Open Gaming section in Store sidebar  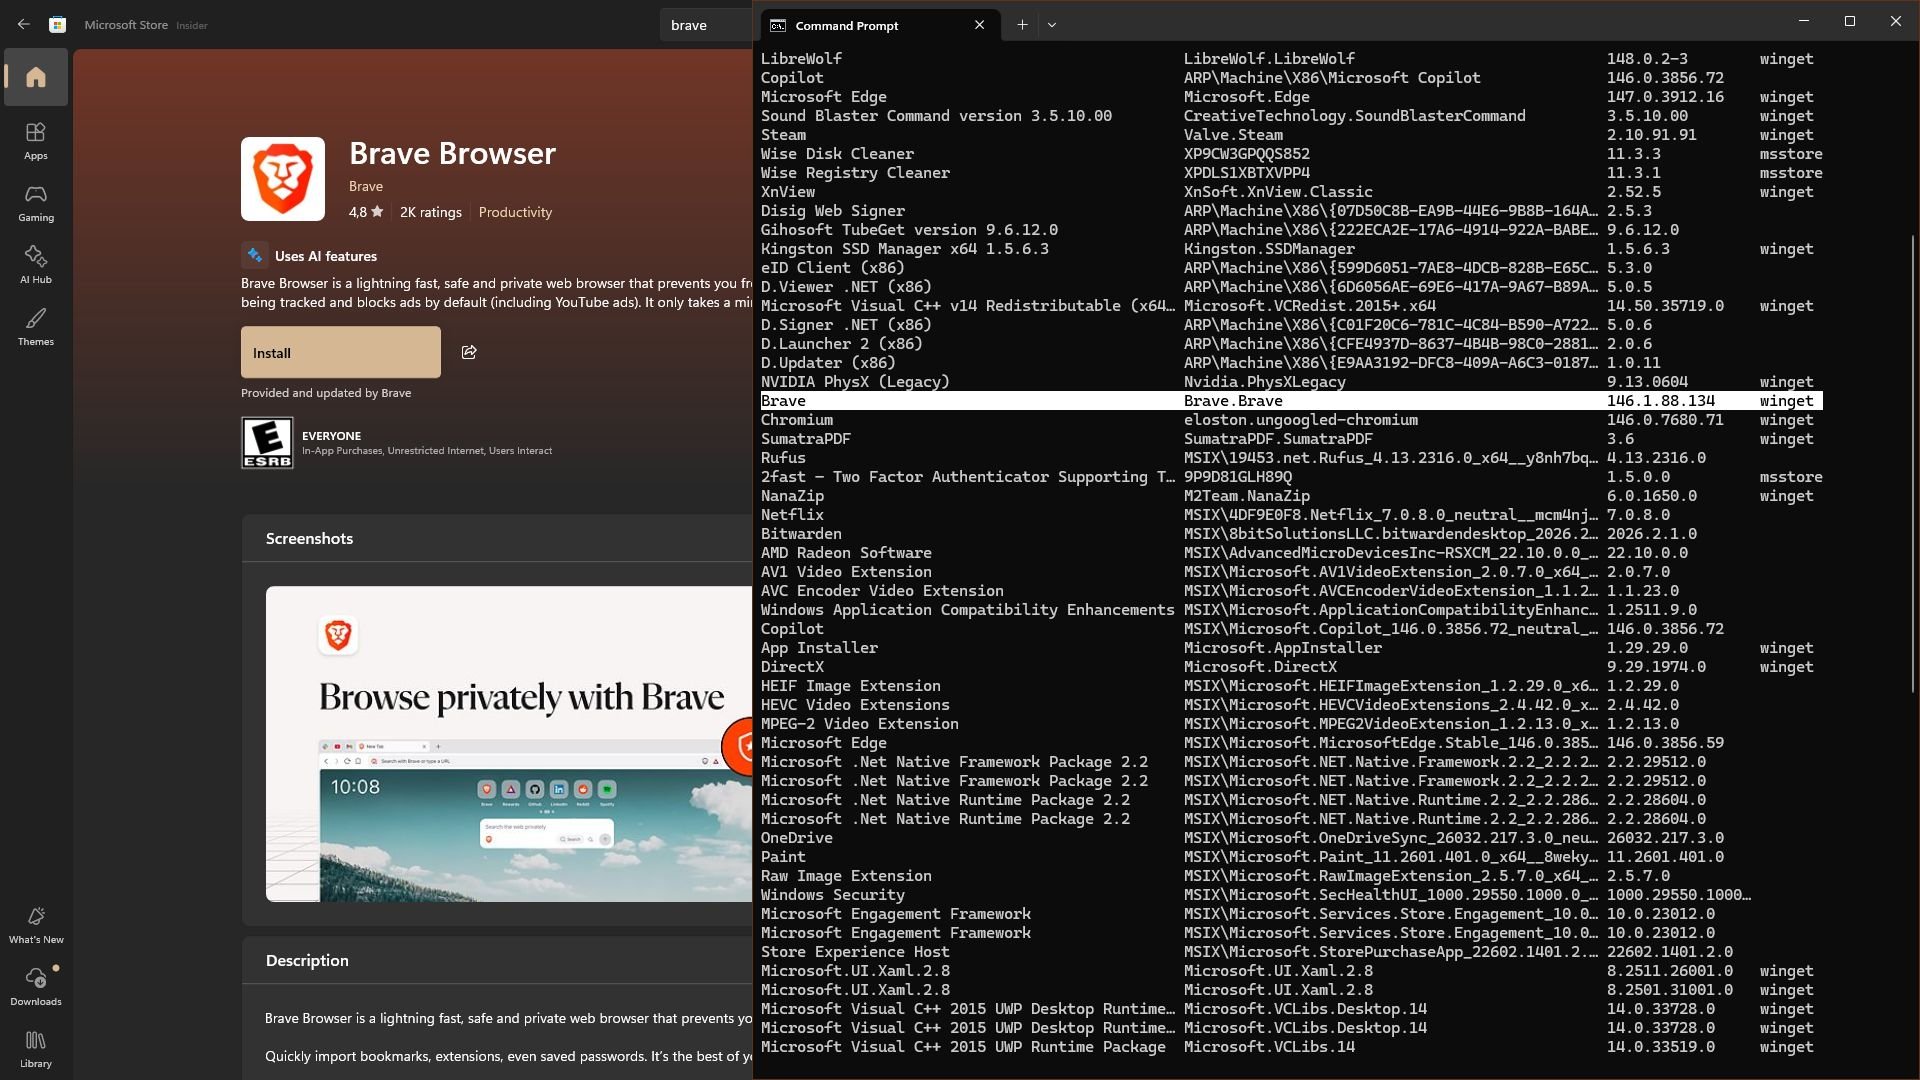pos(36,203)
